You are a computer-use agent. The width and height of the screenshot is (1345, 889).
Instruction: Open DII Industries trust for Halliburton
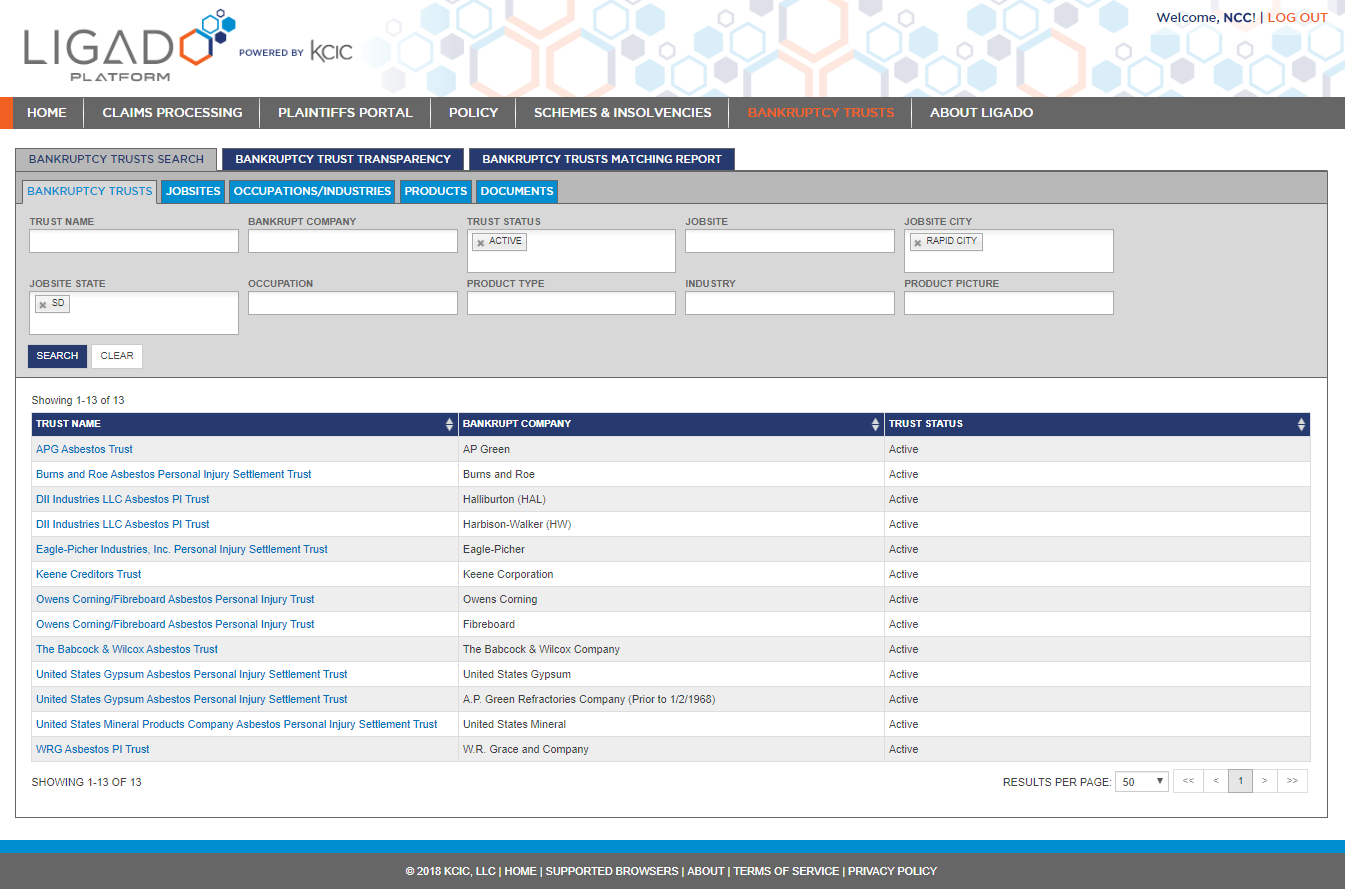pos(123,499)
